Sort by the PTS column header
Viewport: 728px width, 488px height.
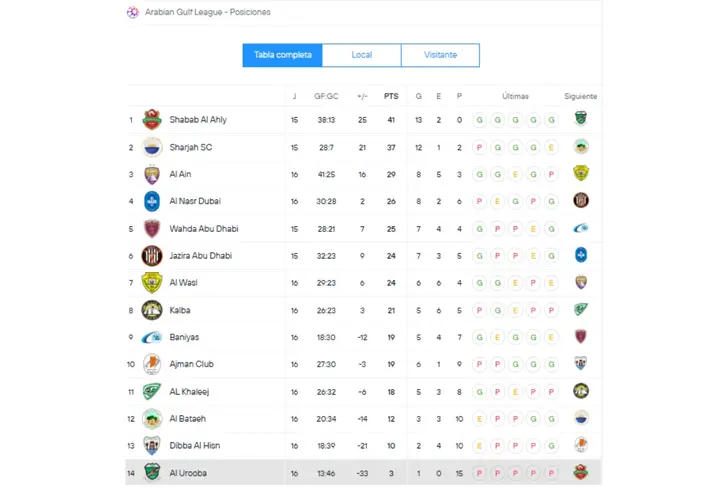(x=391, y=96)
